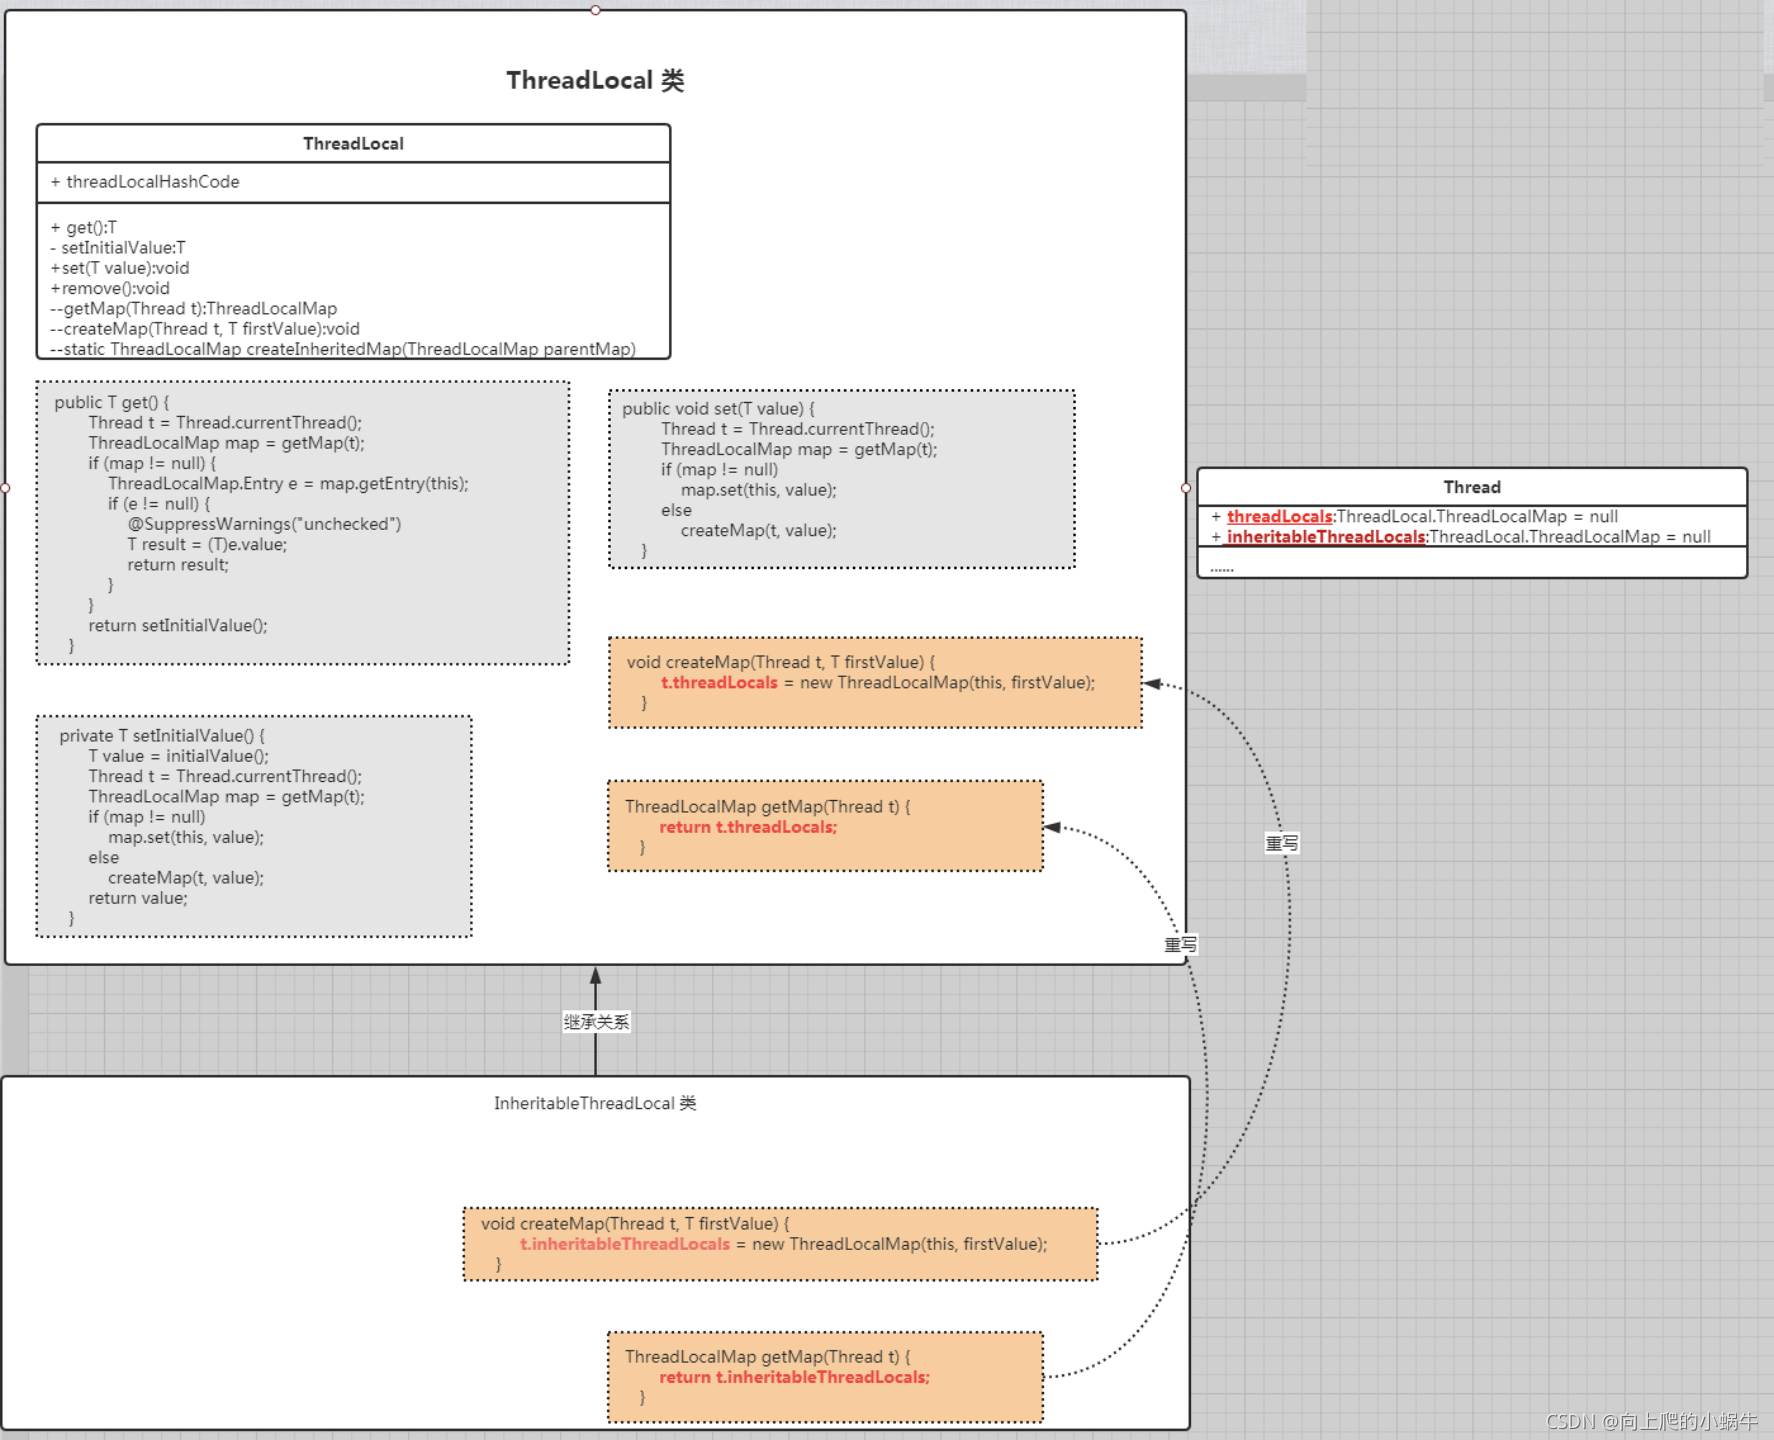1774x1440 pixels.
Task: Click 'void createMap' line in InheritableThreadLocal box
Action: [635, 1223]
